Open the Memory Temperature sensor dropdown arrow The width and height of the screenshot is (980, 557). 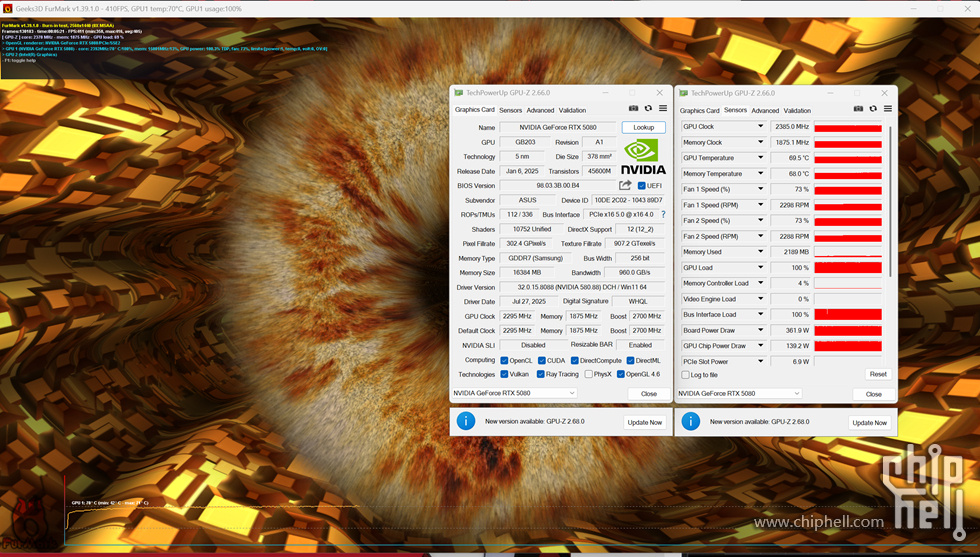pyautogui.click(x=760, y=174)
